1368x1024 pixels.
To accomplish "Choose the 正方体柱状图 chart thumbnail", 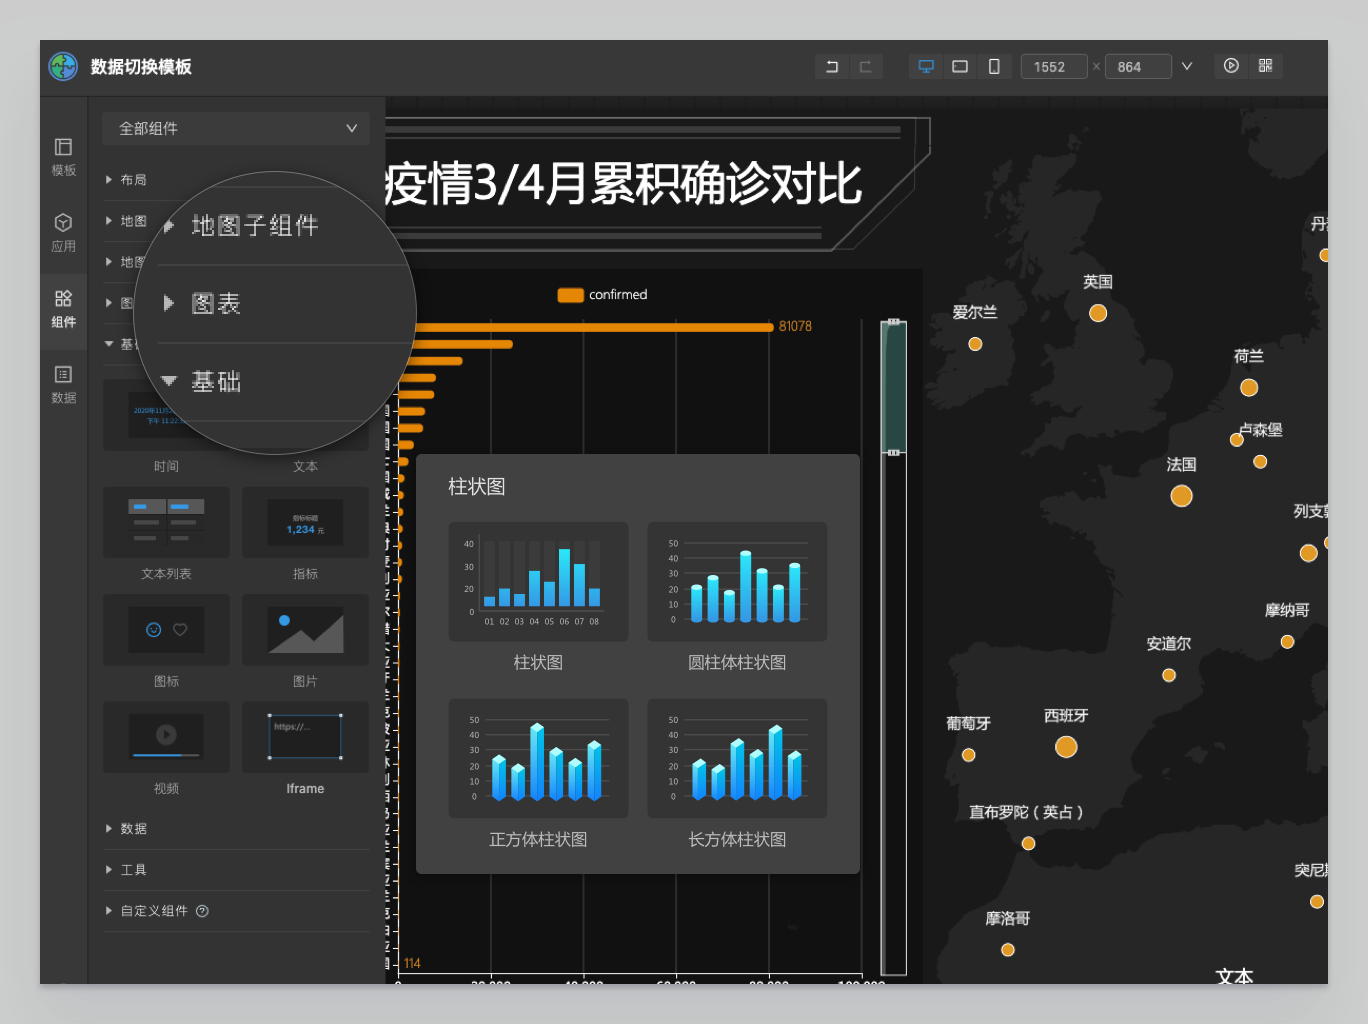I will tap(538, 758).
